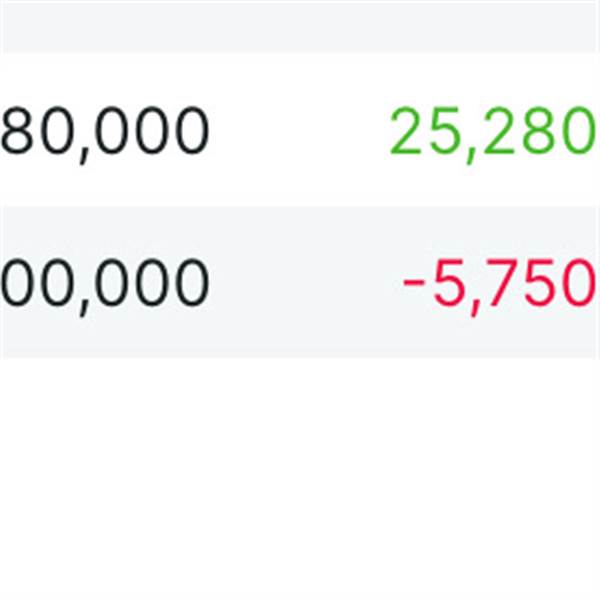The image size is (600, 600).
Task: Click the comma-separated zeros in second row
Action: coord(150,284)
